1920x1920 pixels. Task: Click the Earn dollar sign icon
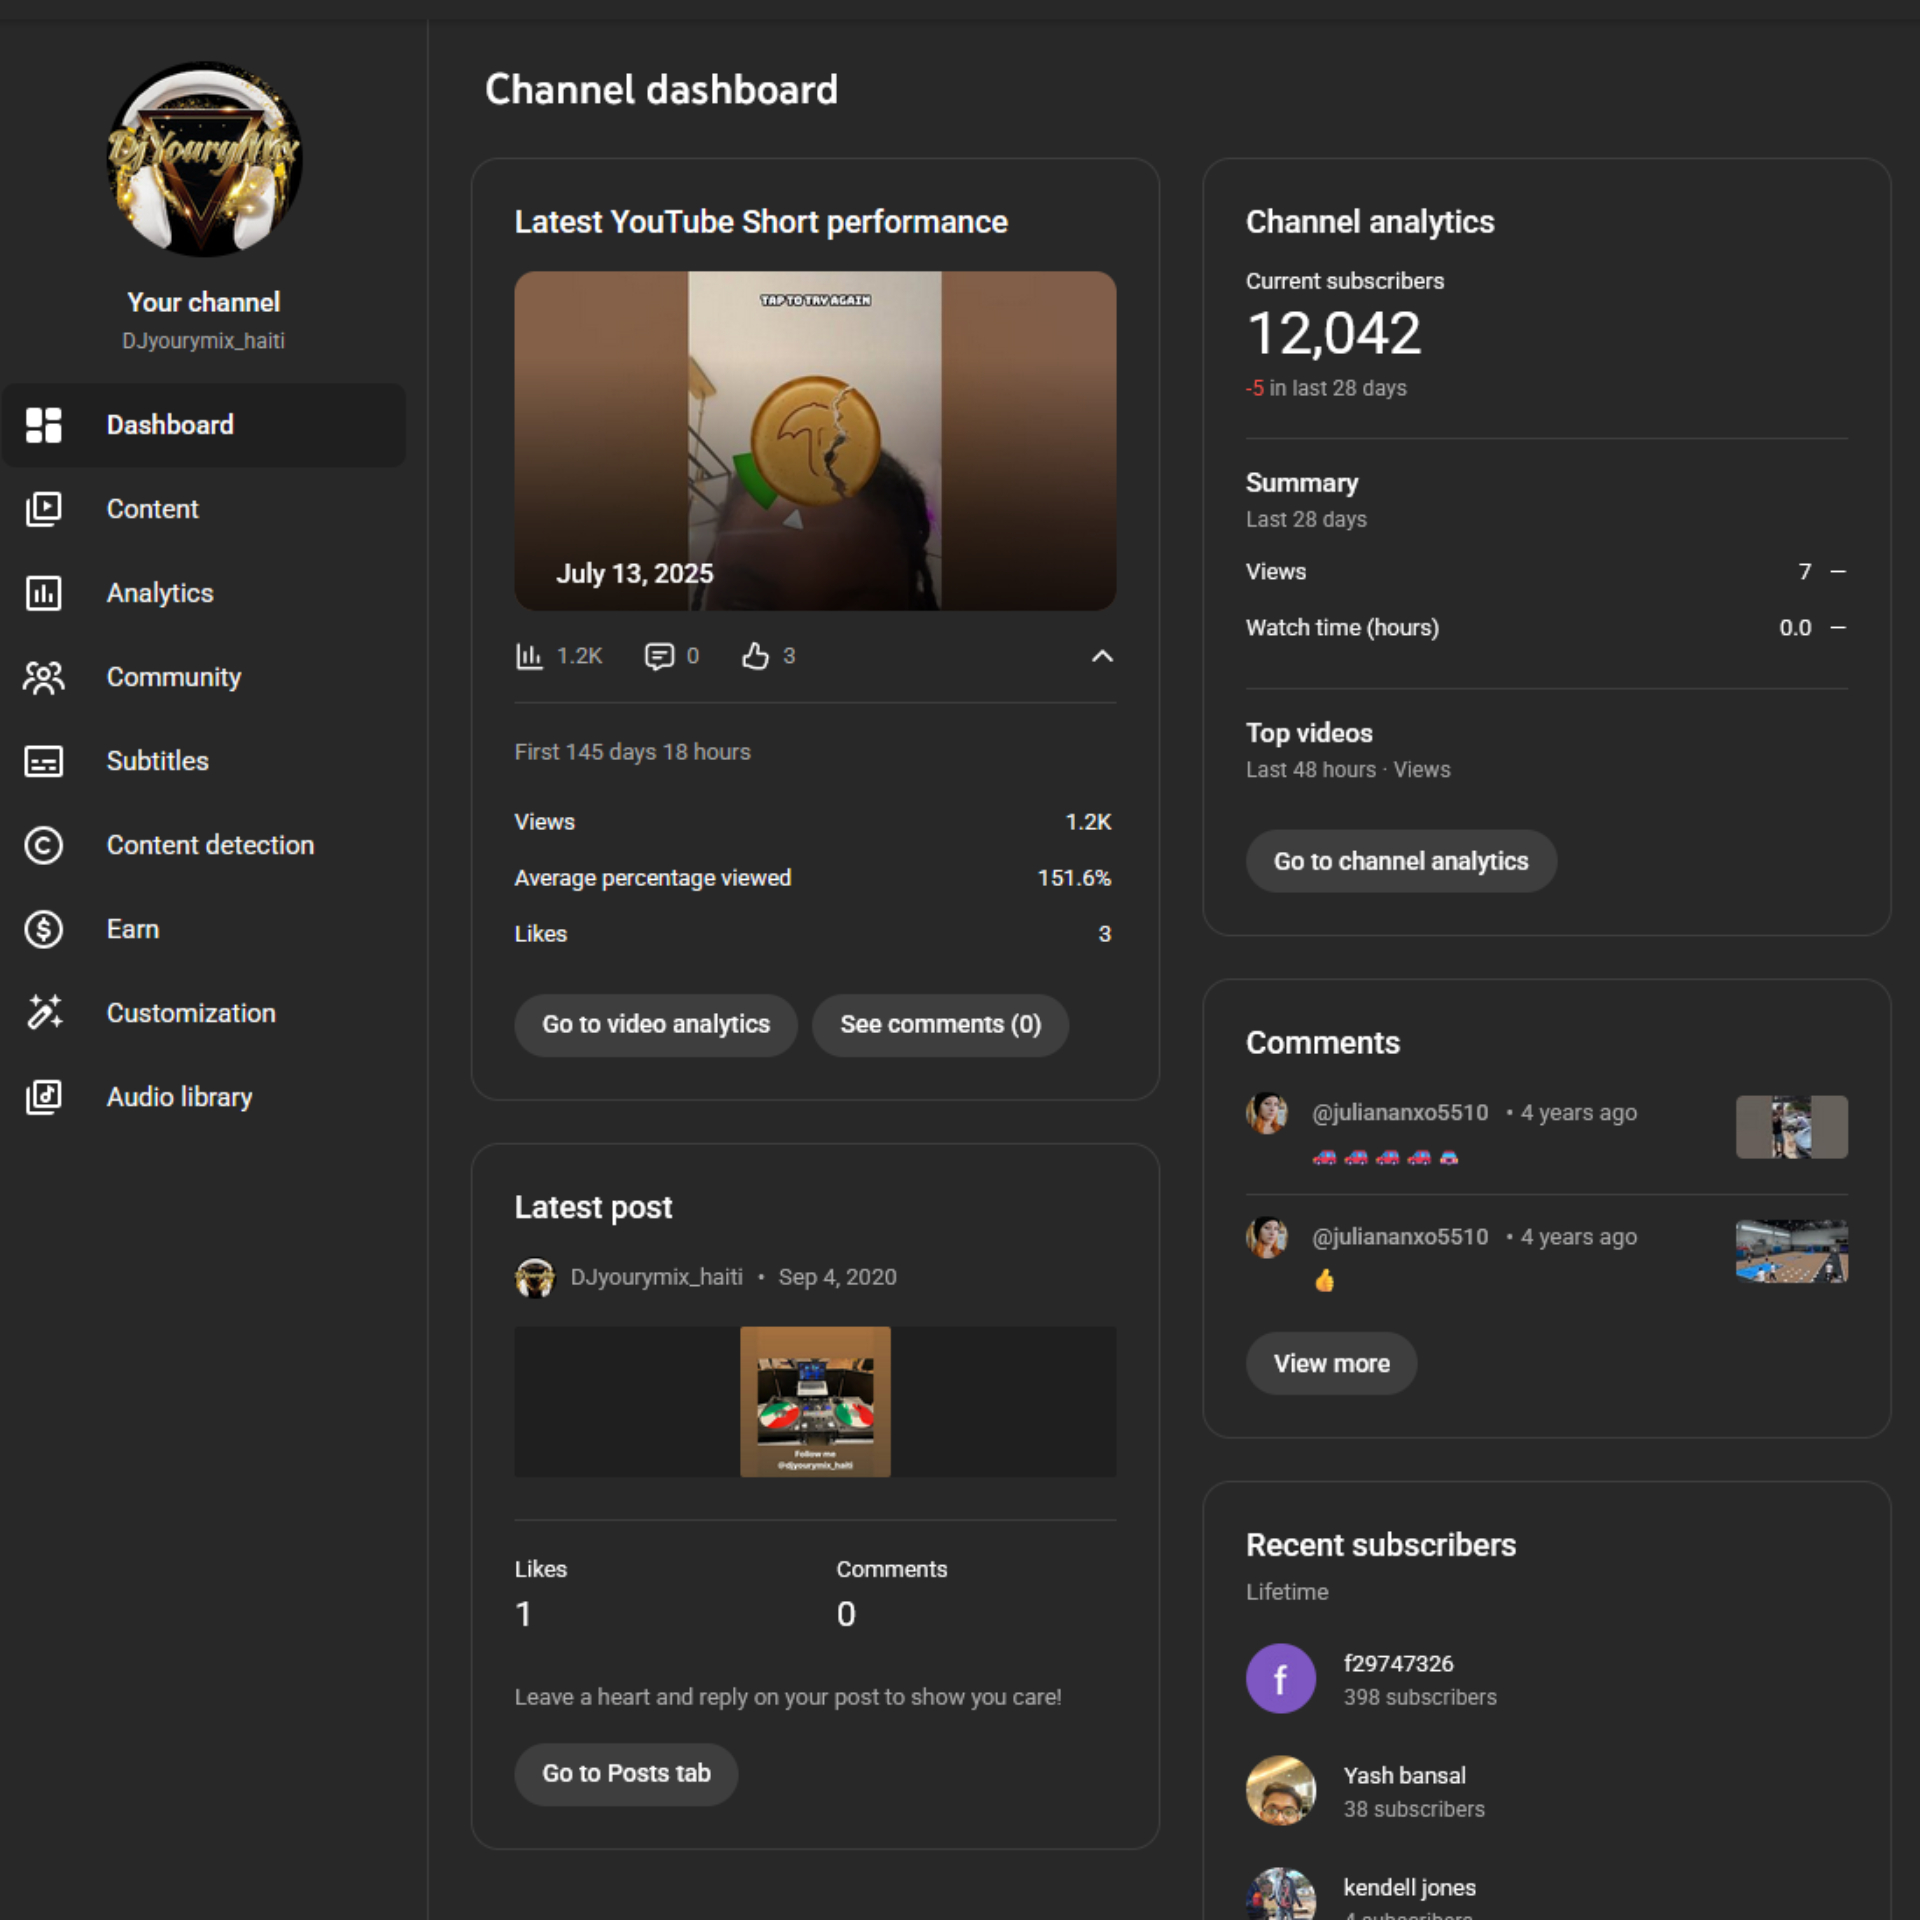coord(43,929)
